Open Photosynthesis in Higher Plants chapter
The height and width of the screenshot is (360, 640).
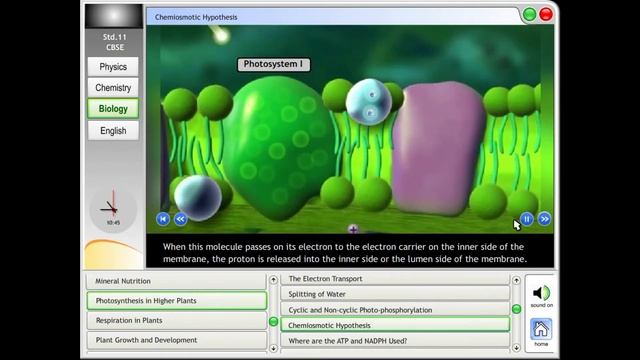(177, 301)
